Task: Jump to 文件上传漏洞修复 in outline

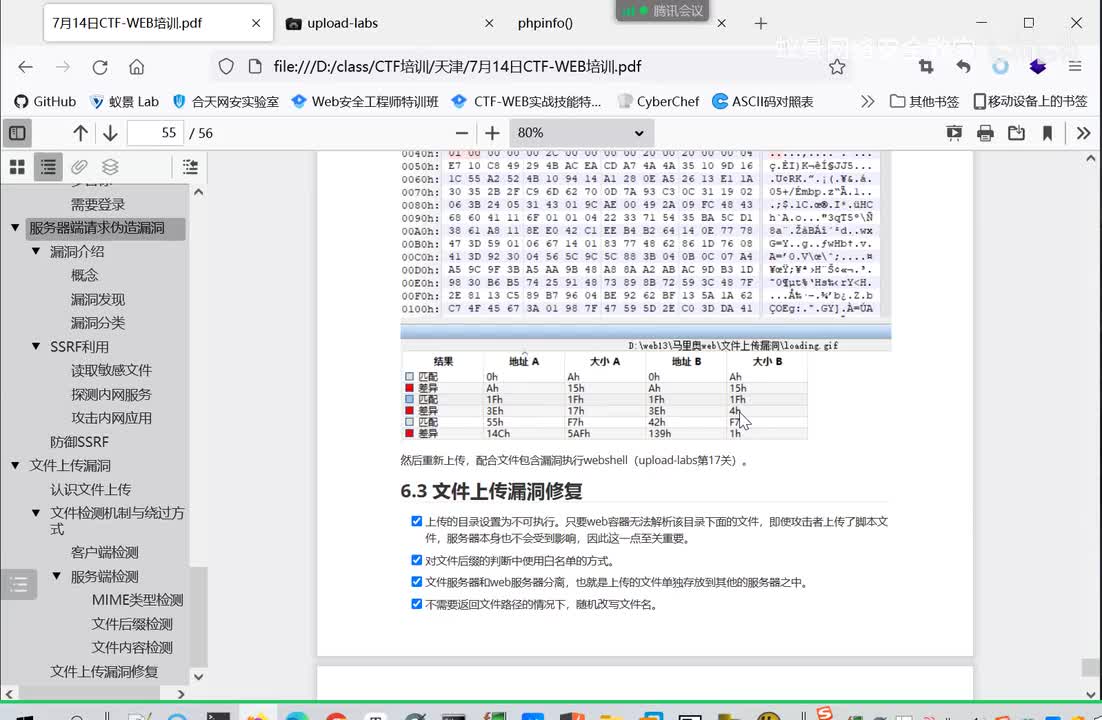Action: point(104,671)
